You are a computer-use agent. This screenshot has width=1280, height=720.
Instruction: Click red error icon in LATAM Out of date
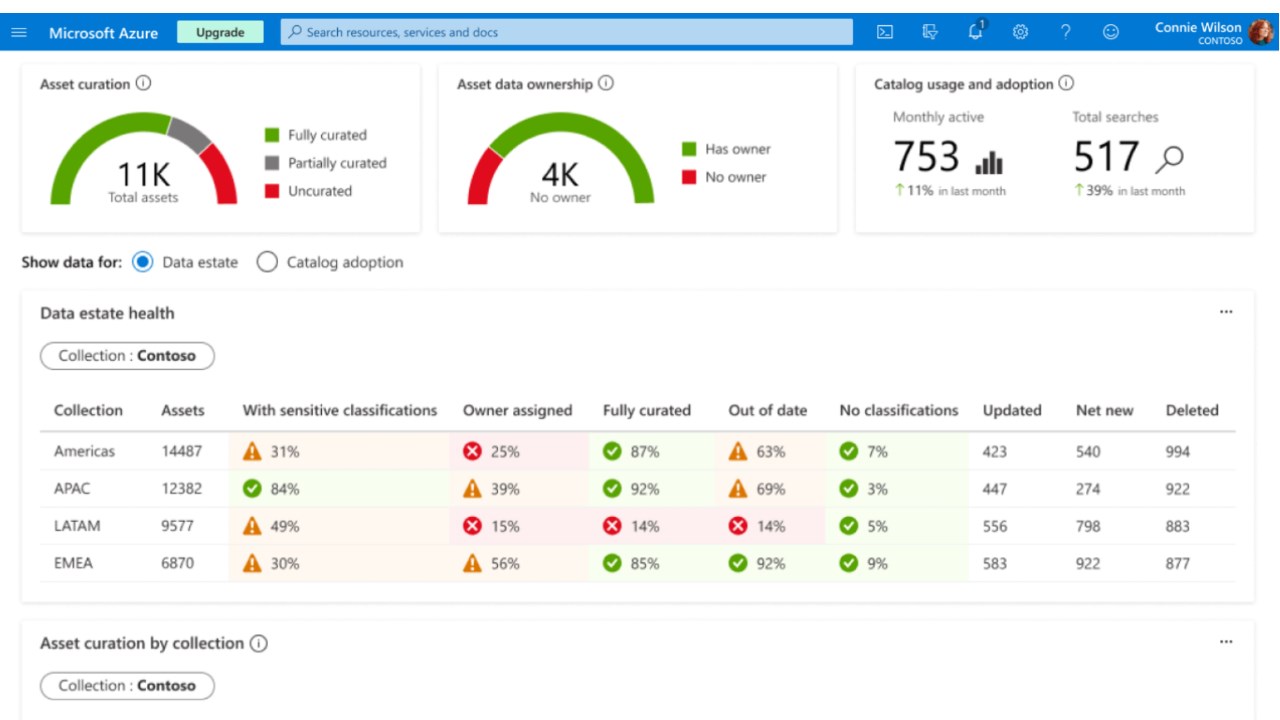point(738,526)
